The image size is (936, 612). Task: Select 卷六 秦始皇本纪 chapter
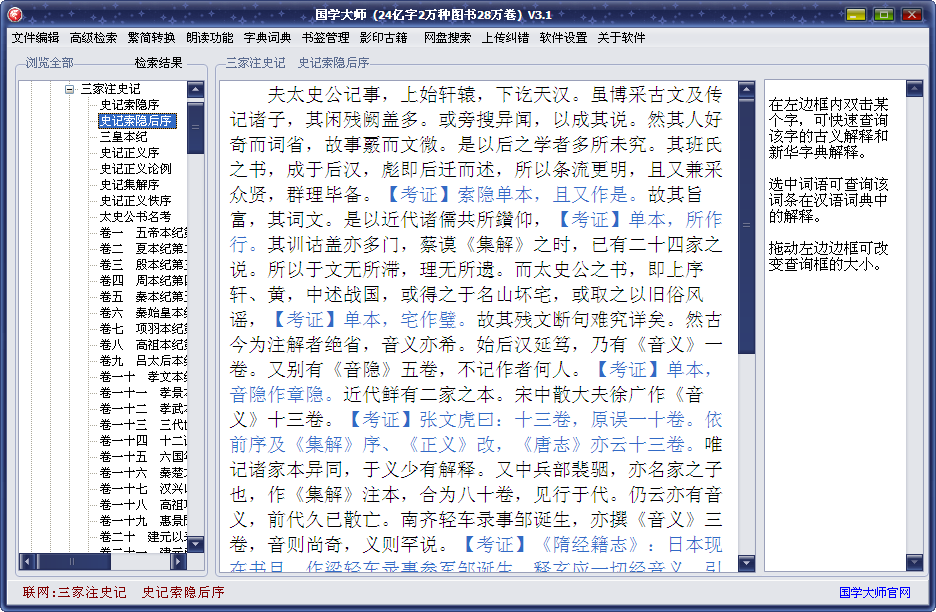click(x=143, y=313)
